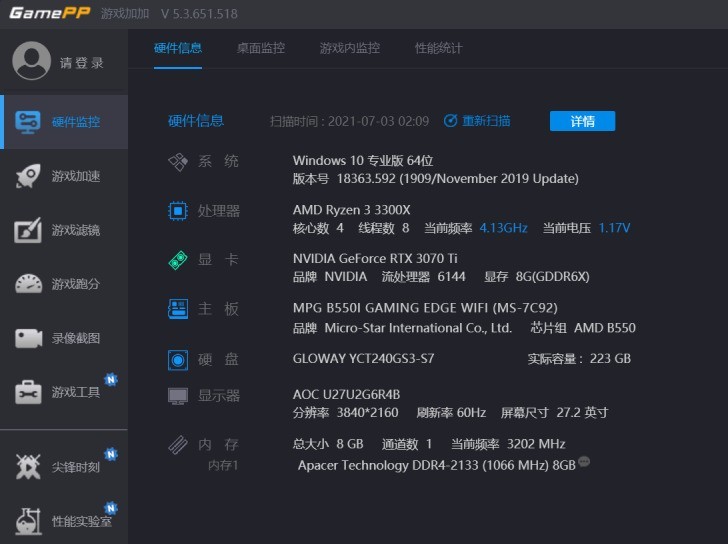Screen dimensions: 728x544
Task: Switch to the 性能统计 tab
Action: coord(438,48)
